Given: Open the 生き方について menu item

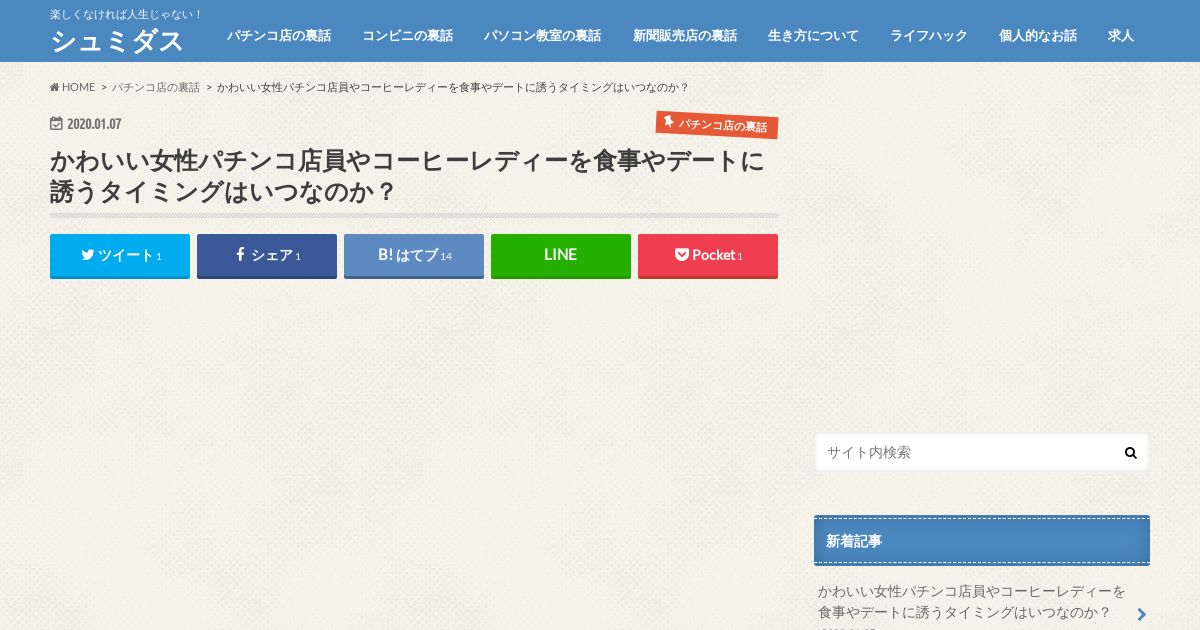Looking at the screenshot, I should [813, 35].
